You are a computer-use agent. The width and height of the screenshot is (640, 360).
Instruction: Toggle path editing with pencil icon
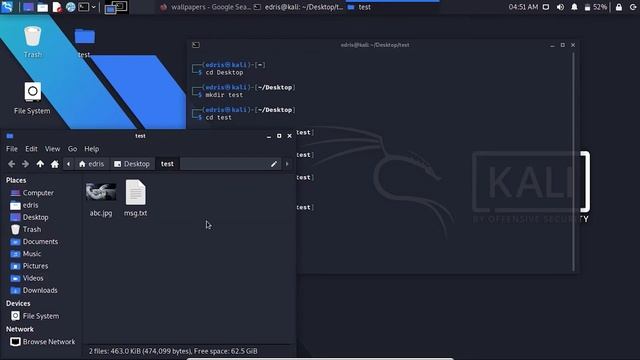click(x=273, y=164)
